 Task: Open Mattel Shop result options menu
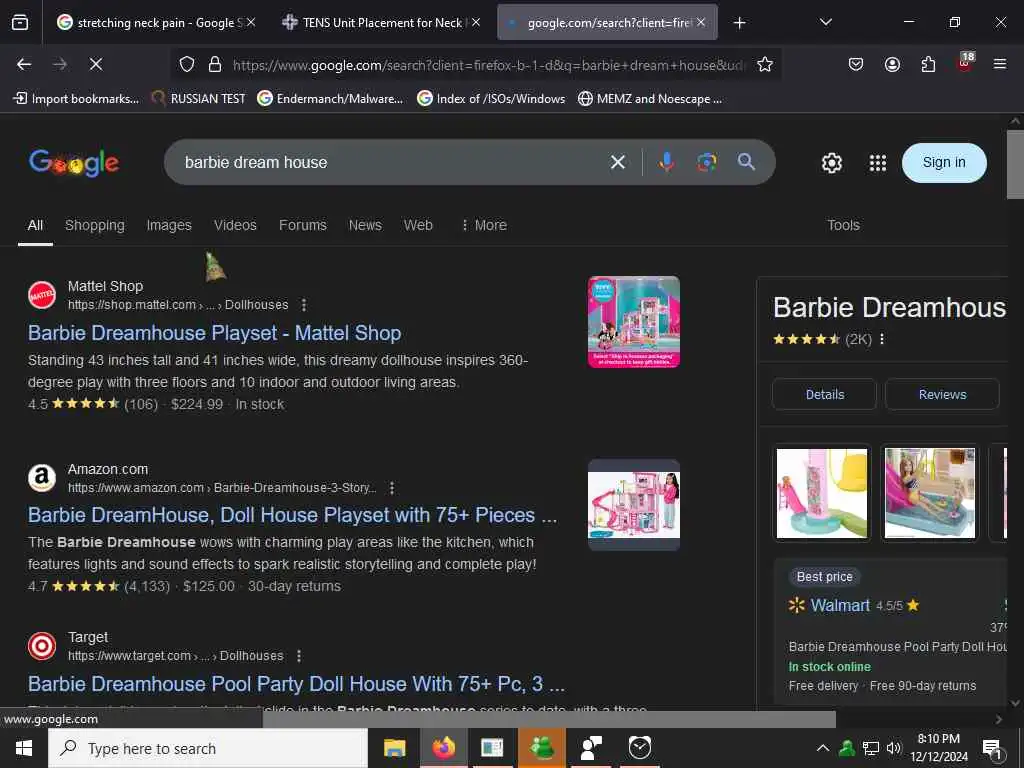pos(304,305)
